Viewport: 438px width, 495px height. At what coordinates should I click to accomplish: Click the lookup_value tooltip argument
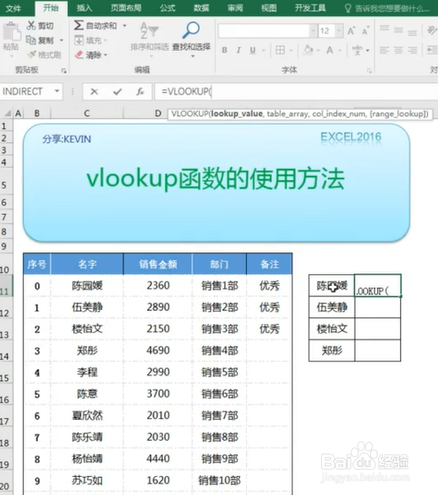point(237,114)
